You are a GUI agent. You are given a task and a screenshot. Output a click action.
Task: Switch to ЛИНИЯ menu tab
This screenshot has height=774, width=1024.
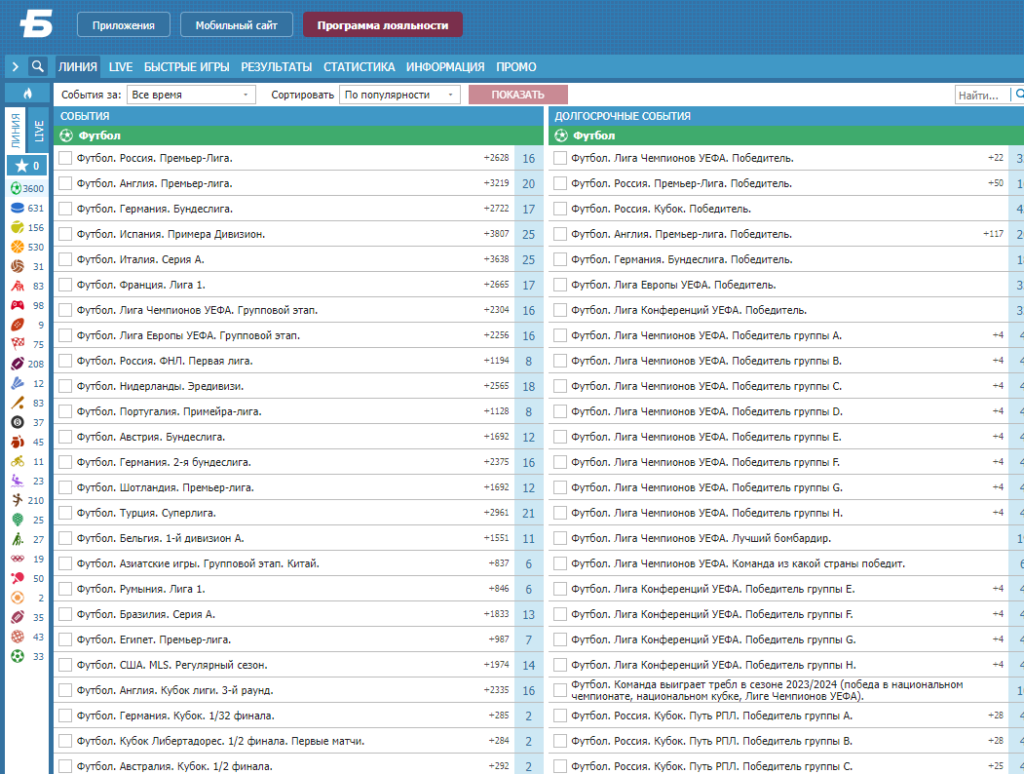click(78, 67)
